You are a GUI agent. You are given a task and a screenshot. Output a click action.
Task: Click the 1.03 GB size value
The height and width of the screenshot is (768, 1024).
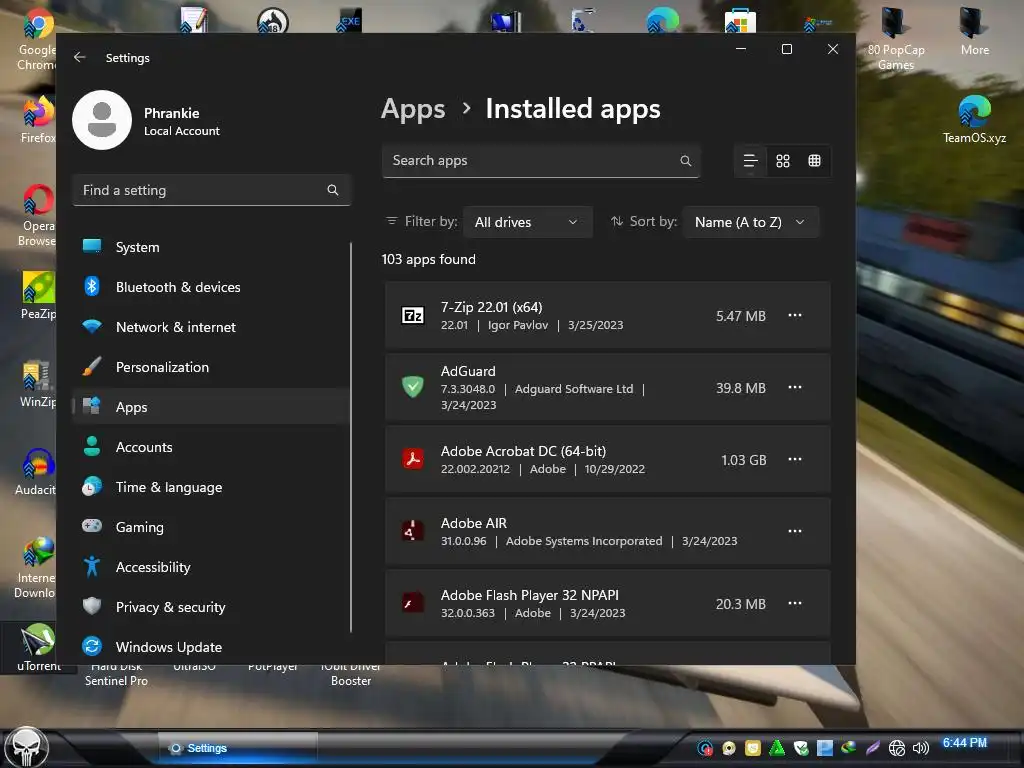tap(743, 460)
